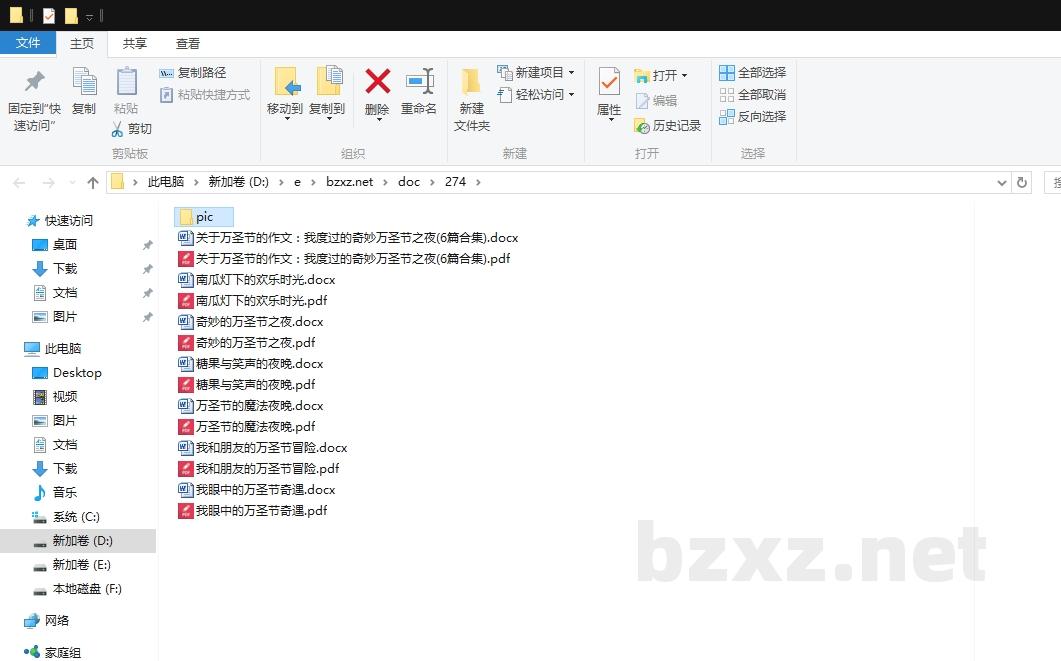Expand the 新建项目 dropdown arrow
Screen dimensions: 1061x661
point(570,72)
